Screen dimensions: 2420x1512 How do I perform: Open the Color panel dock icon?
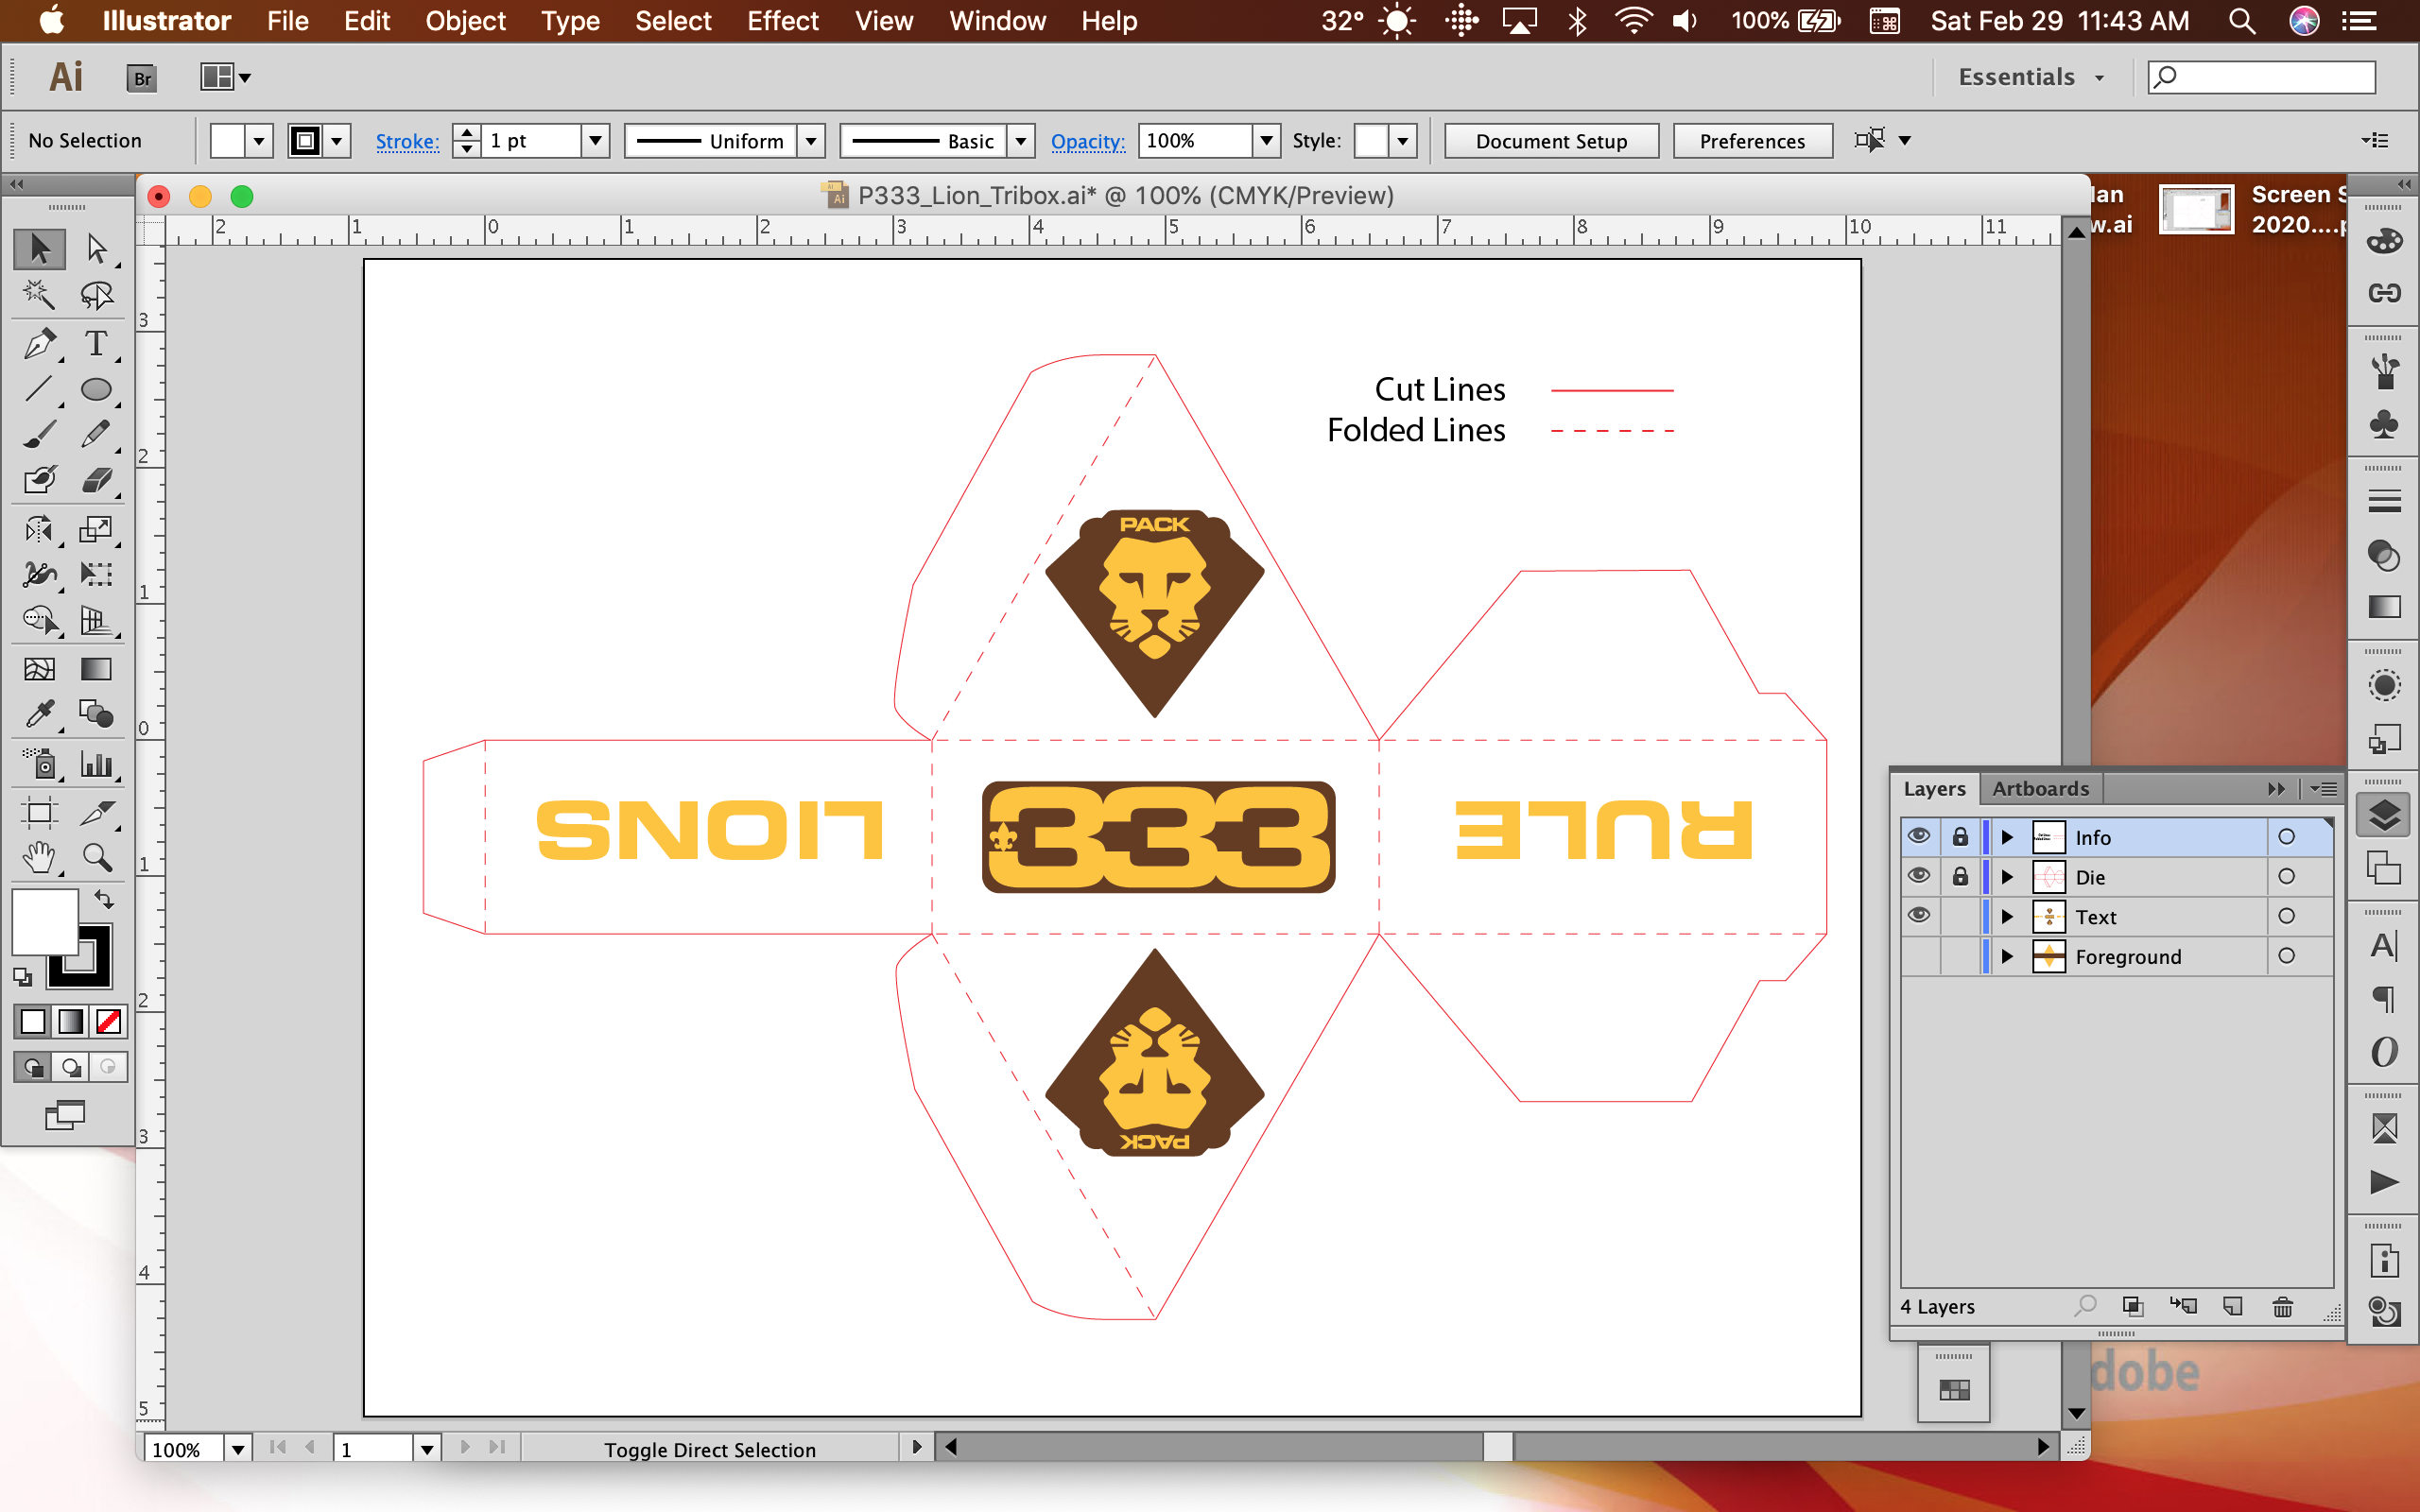click(x=2384, y=241)
